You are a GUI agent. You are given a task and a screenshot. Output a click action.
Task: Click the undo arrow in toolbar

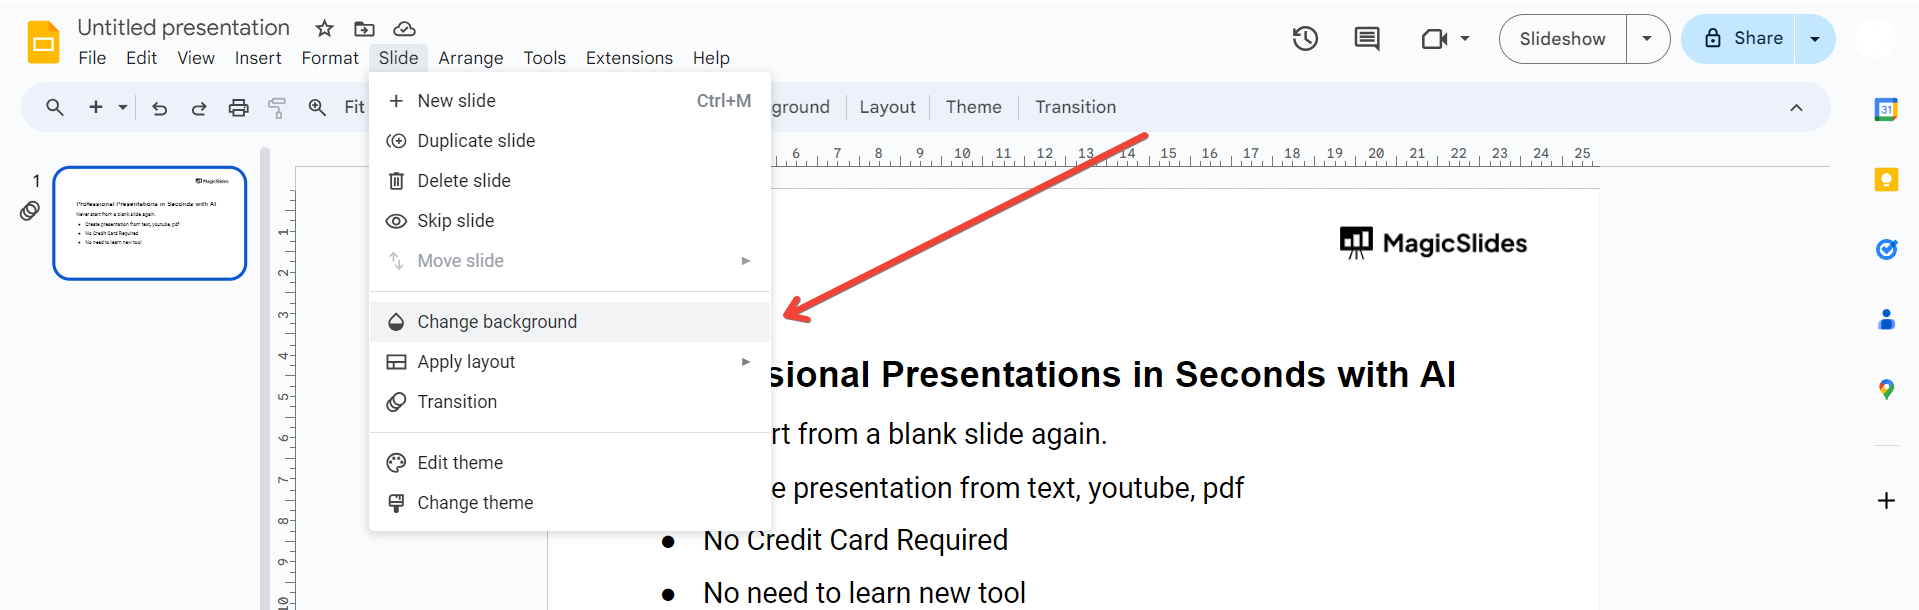coord(159,108)
